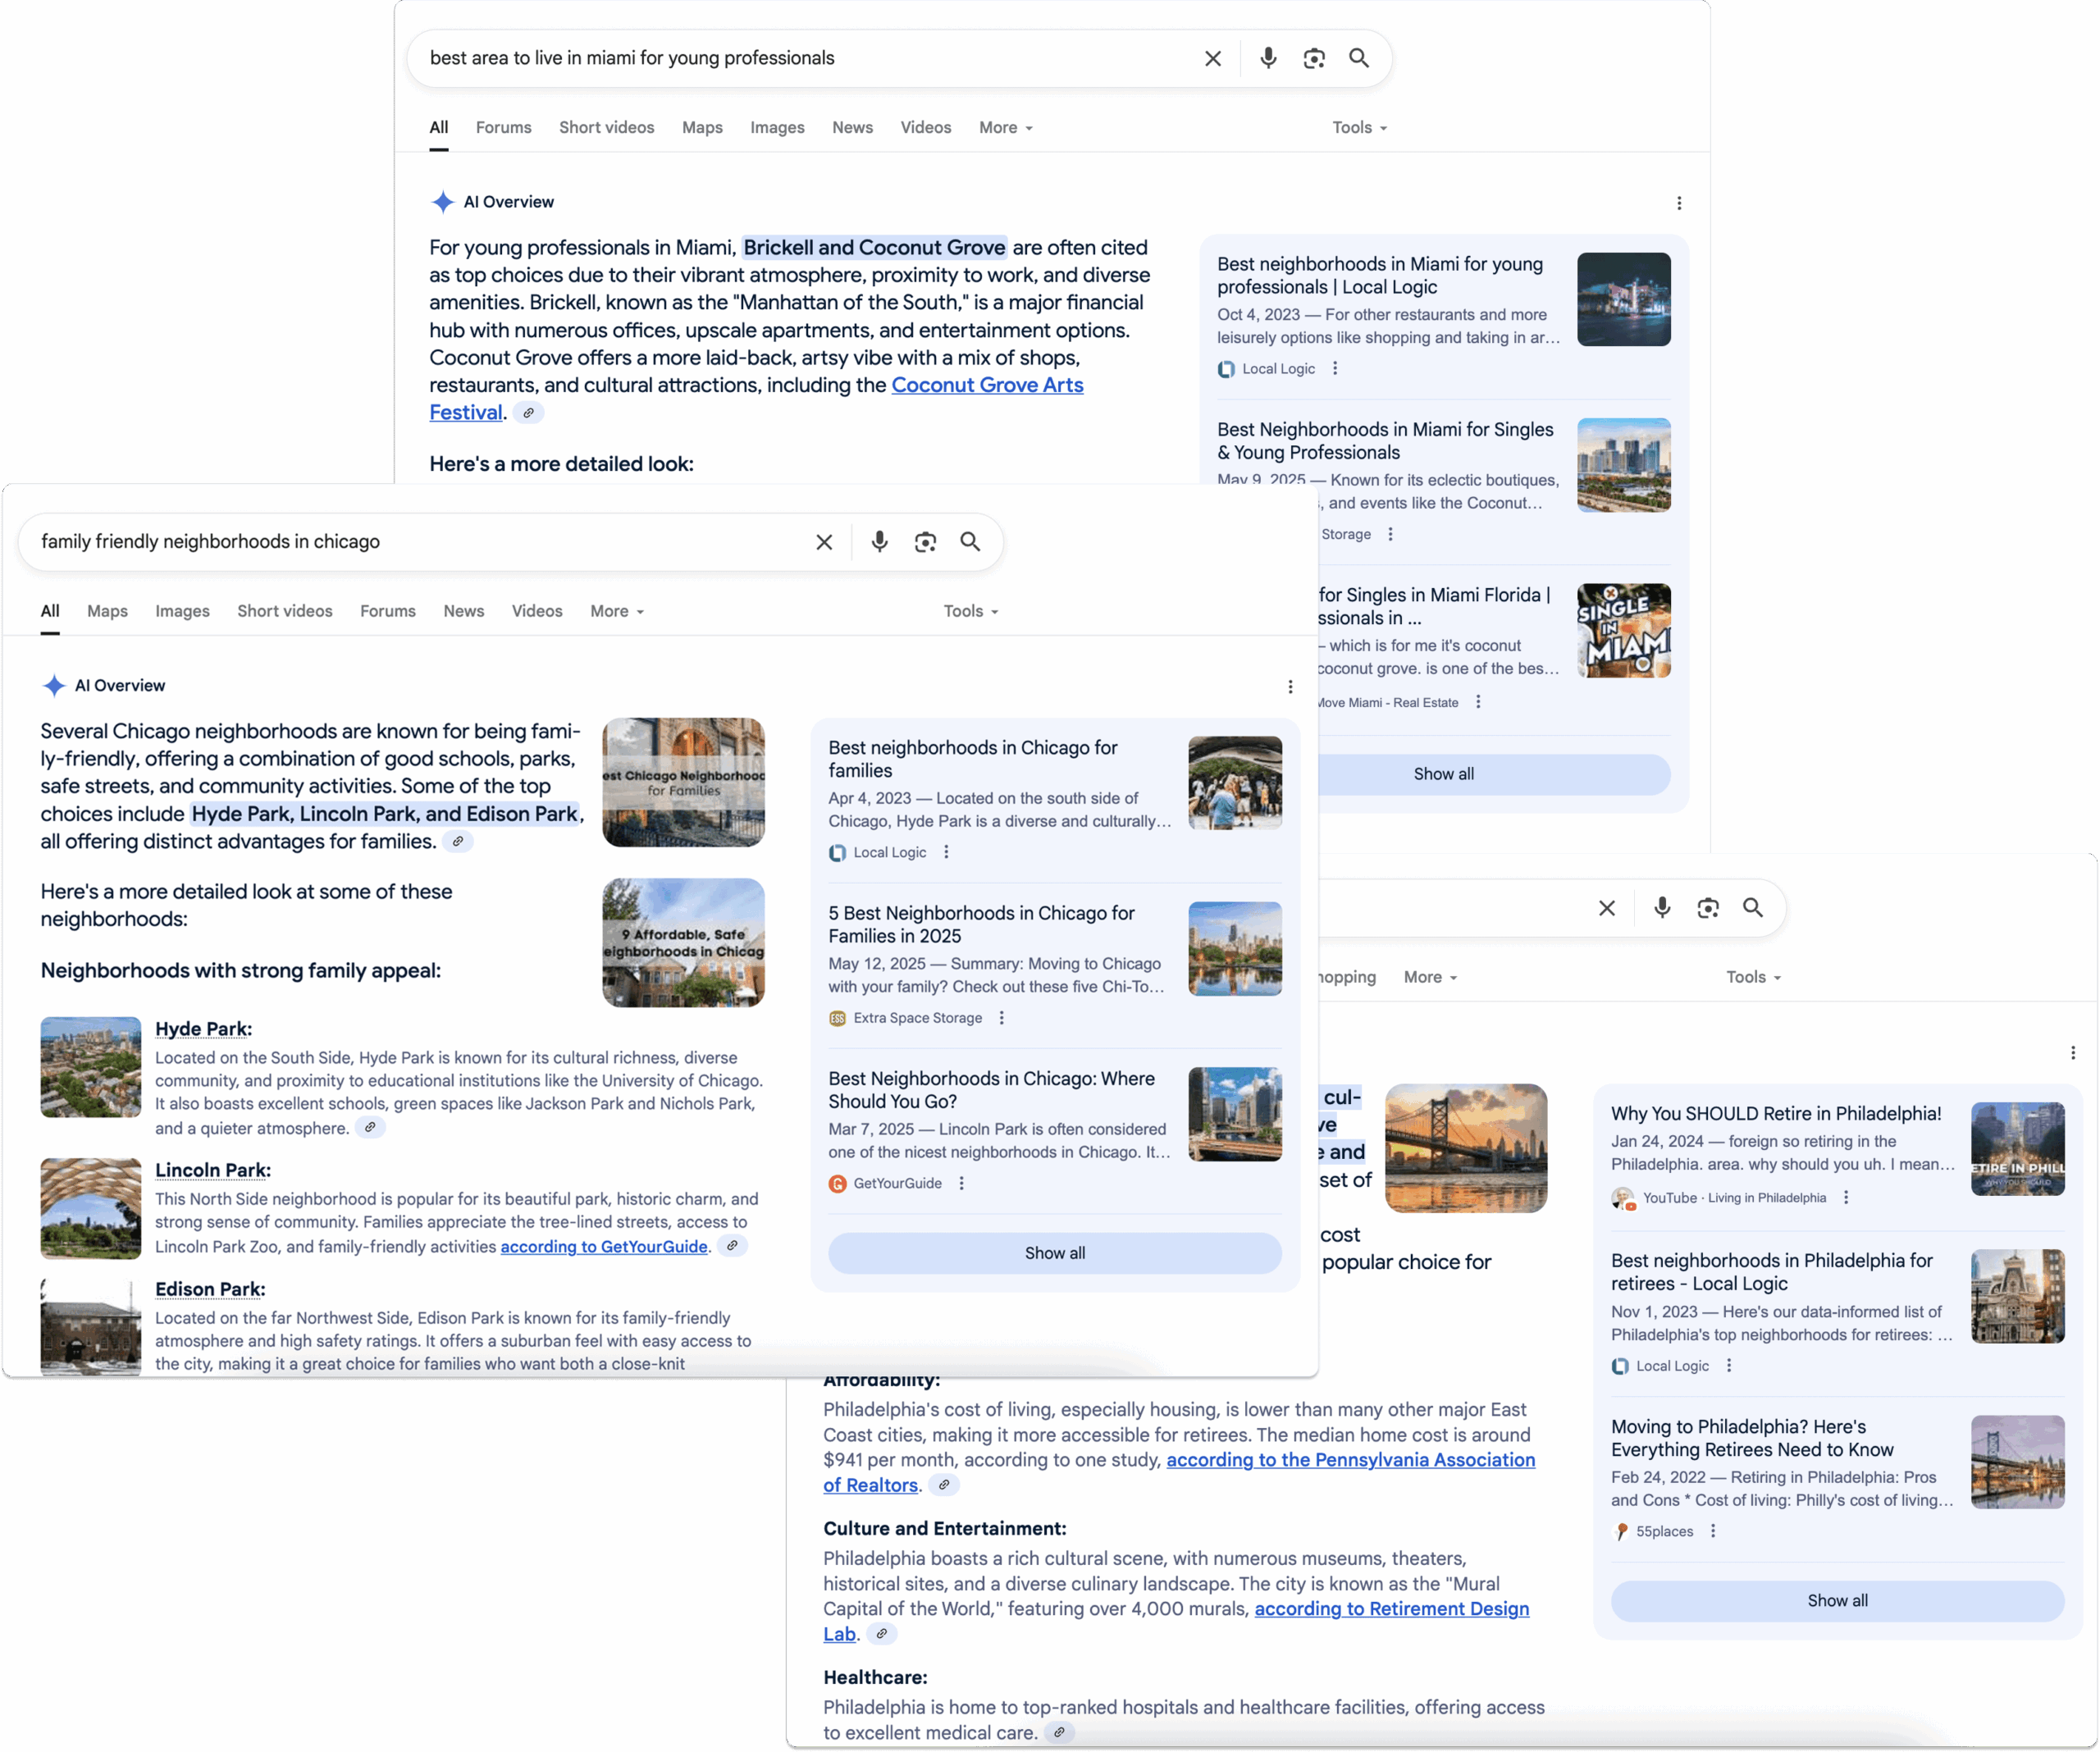The height and width of the screenshot is (1752, 2100).
Task: Click the source link chip after 'advantages for families.'
Action: point(457,842)
